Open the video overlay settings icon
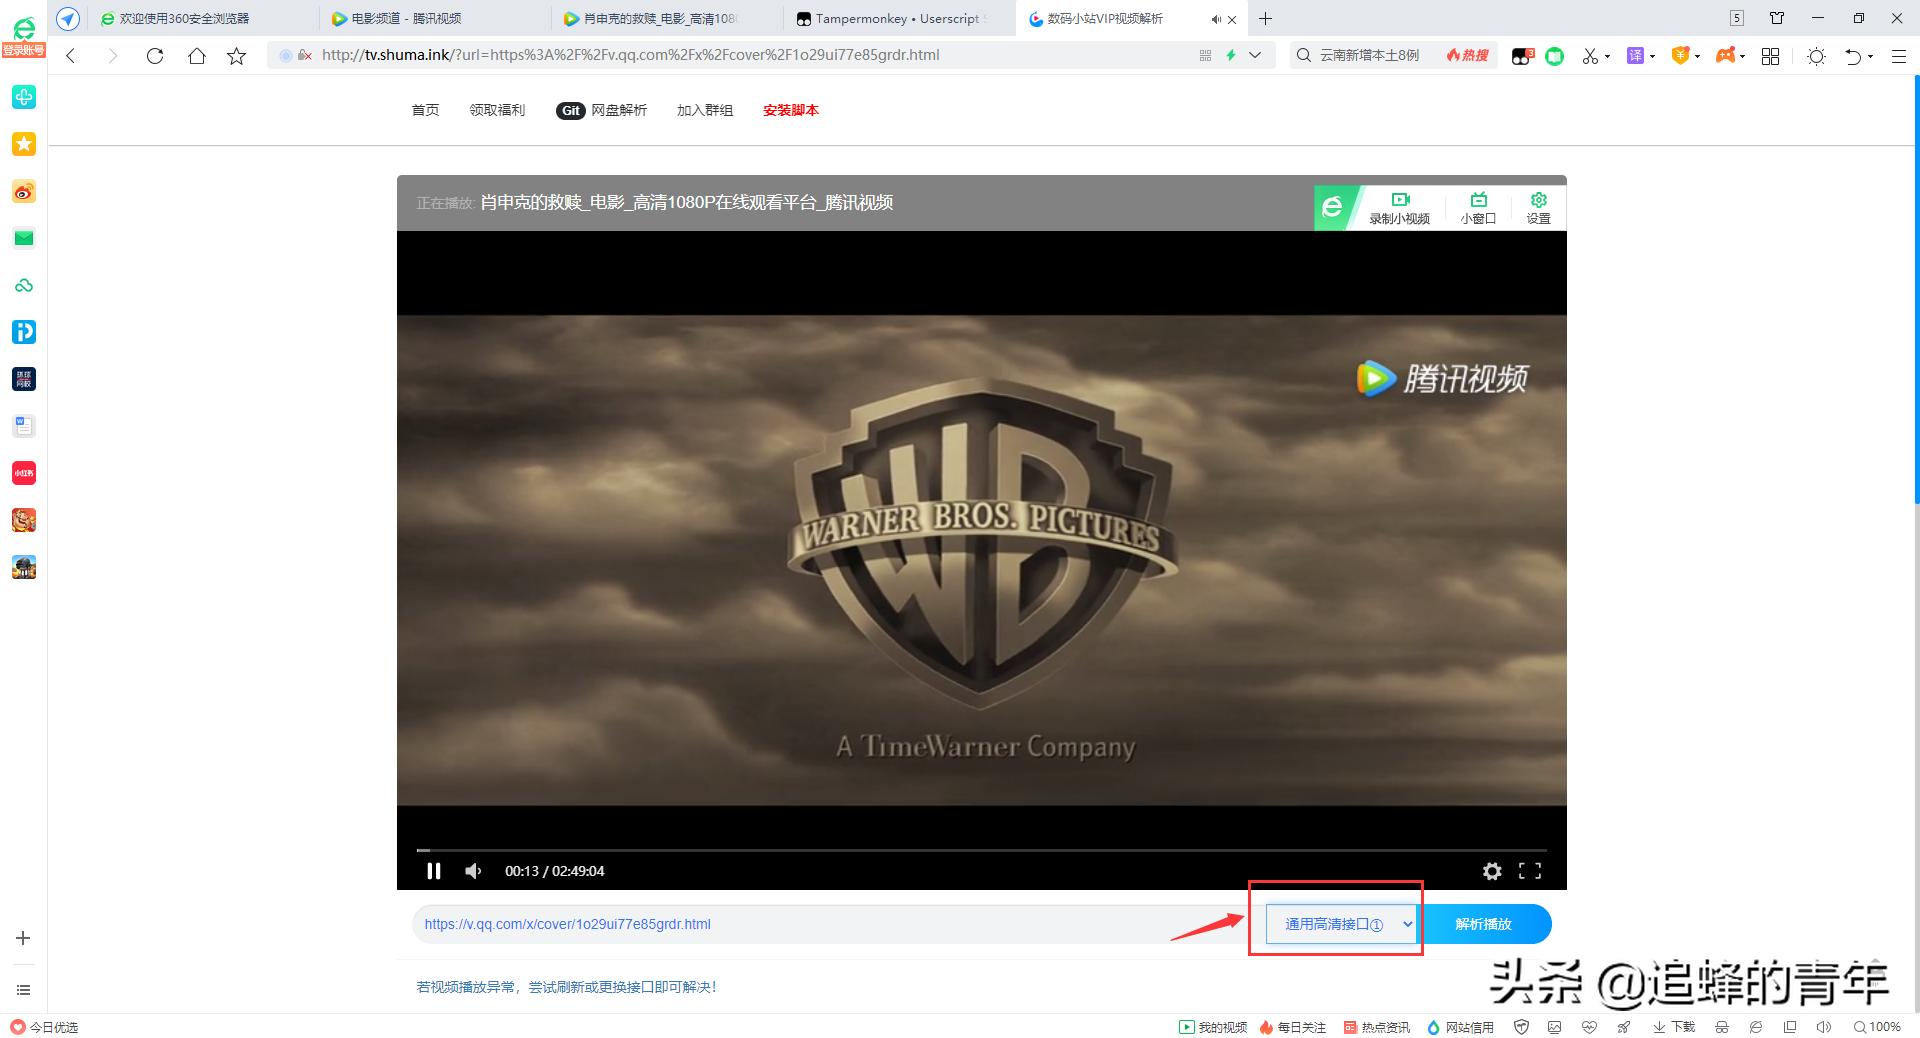The height and width of the screenshot is (1038, 1920). (1538, 207)
